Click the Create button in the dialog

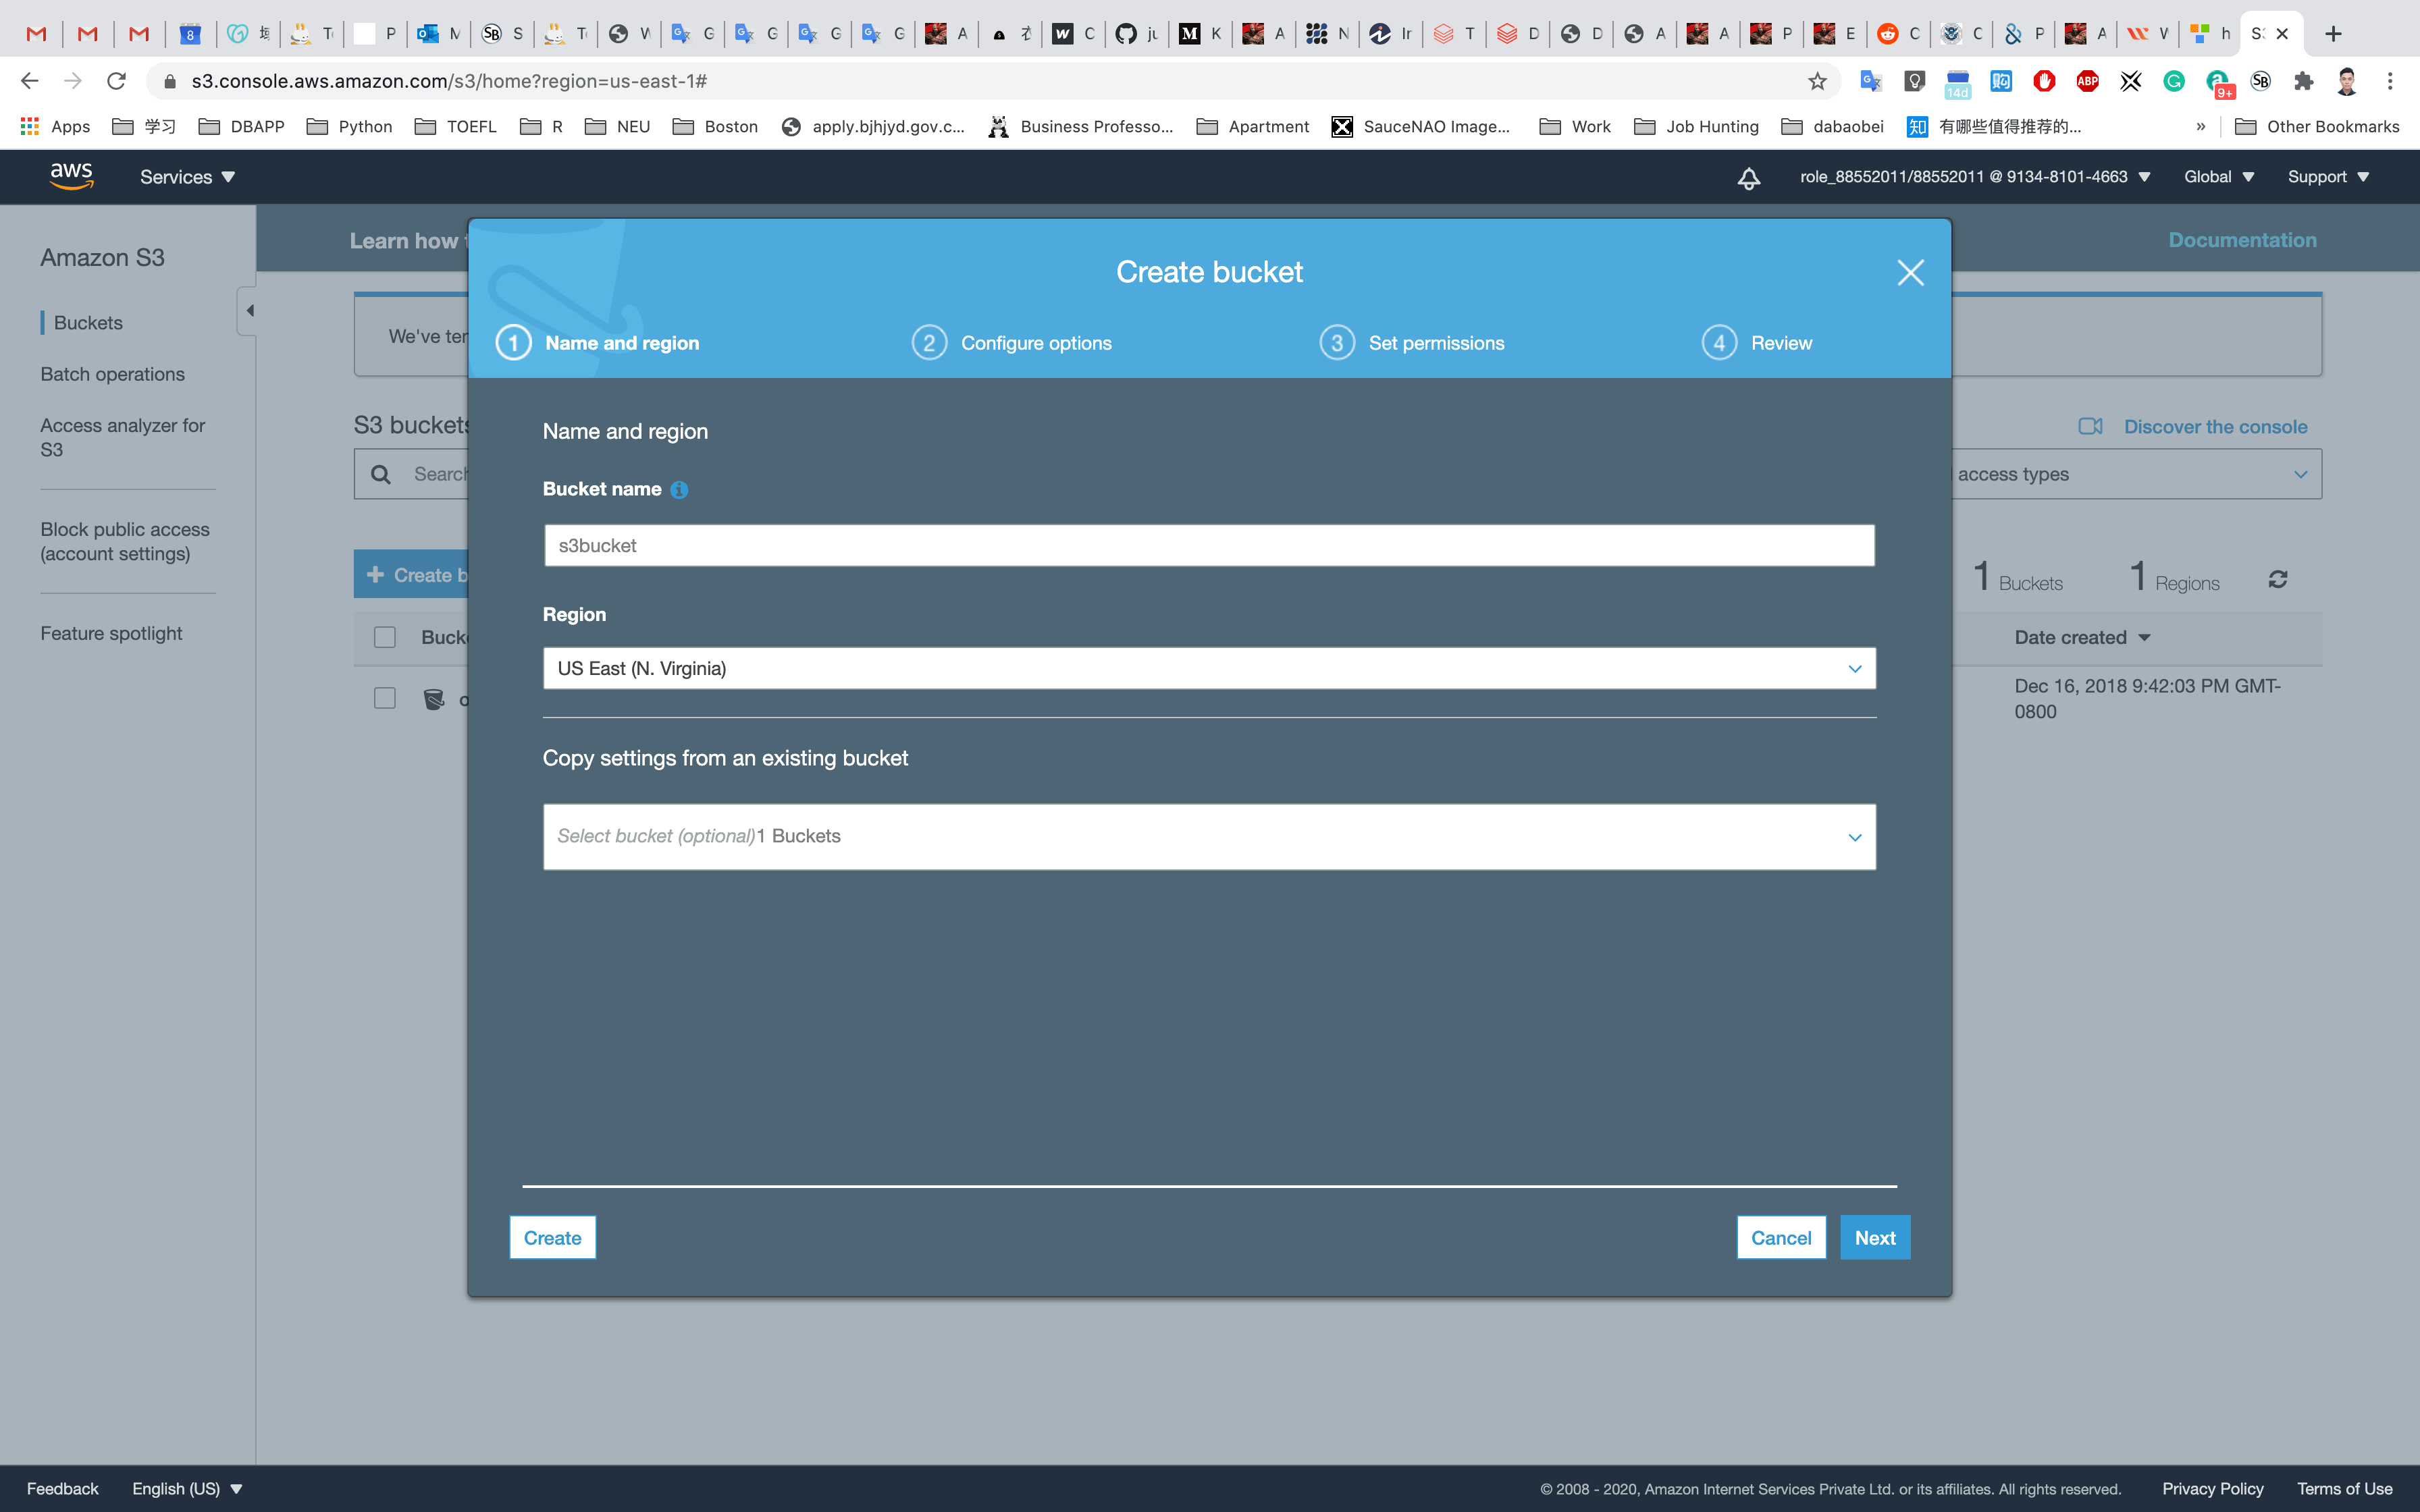[552, 1237]
